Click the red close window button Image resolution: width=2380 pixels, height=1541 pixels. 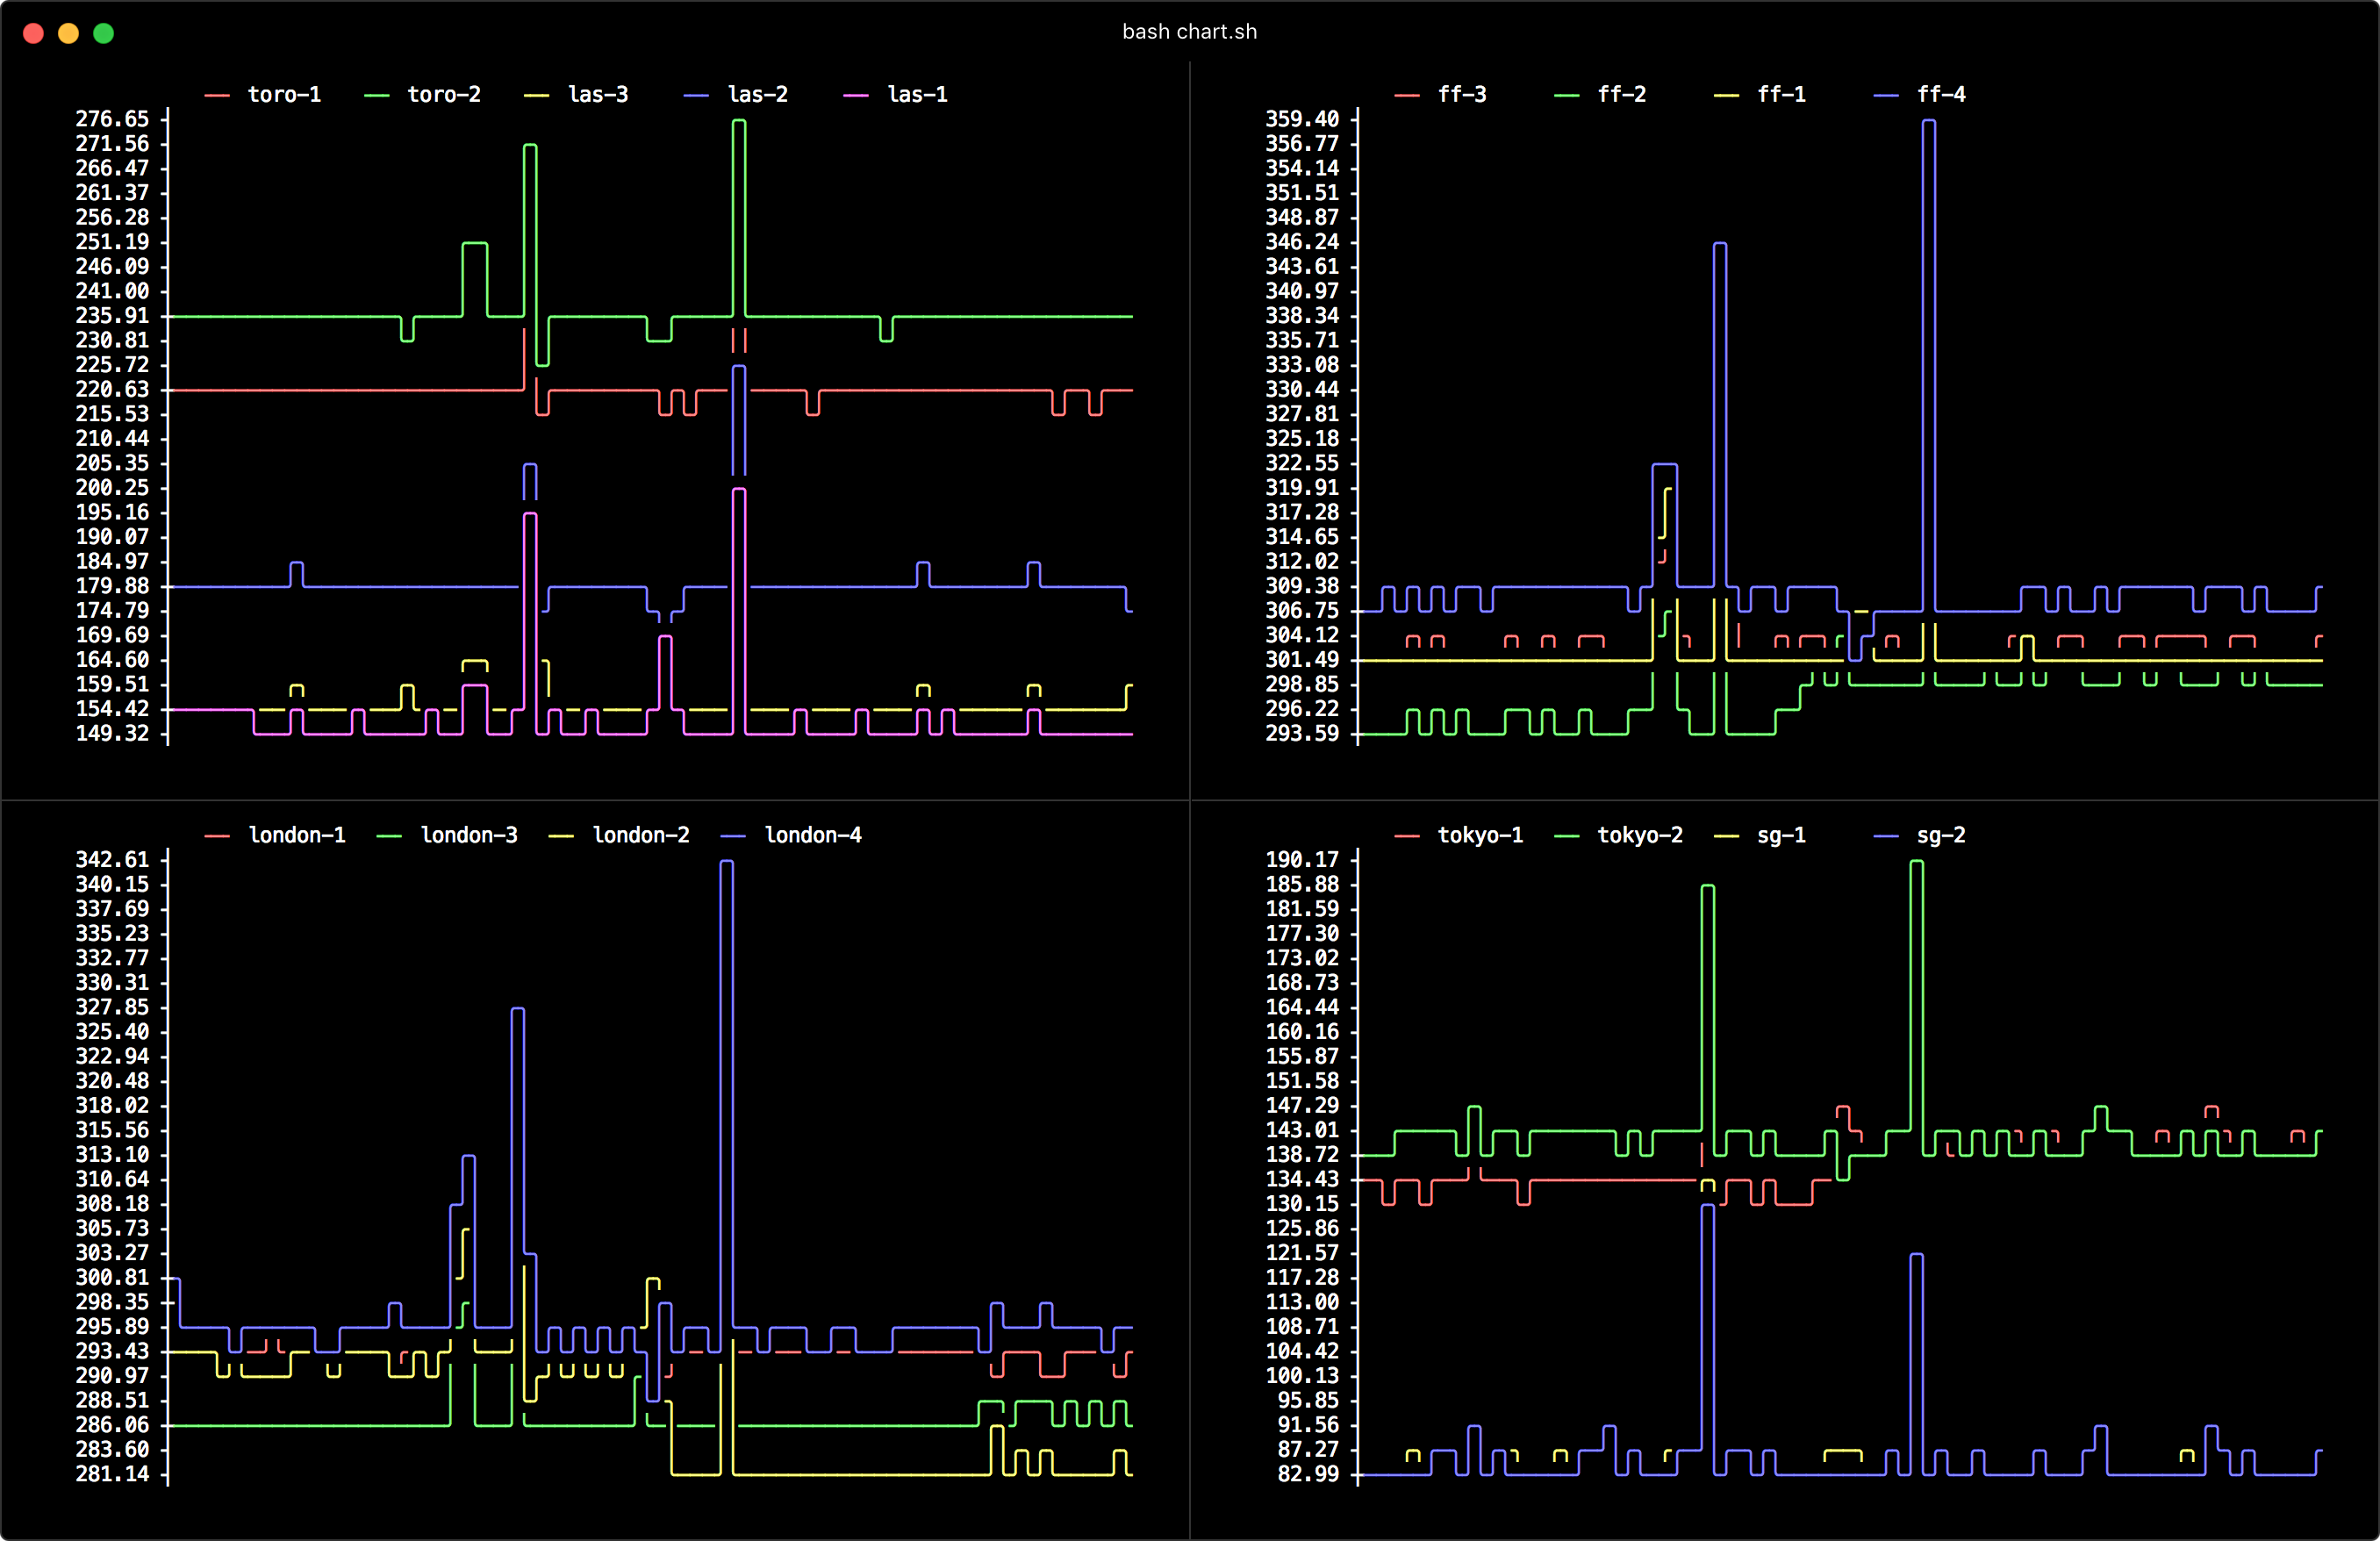coord(33,33)
